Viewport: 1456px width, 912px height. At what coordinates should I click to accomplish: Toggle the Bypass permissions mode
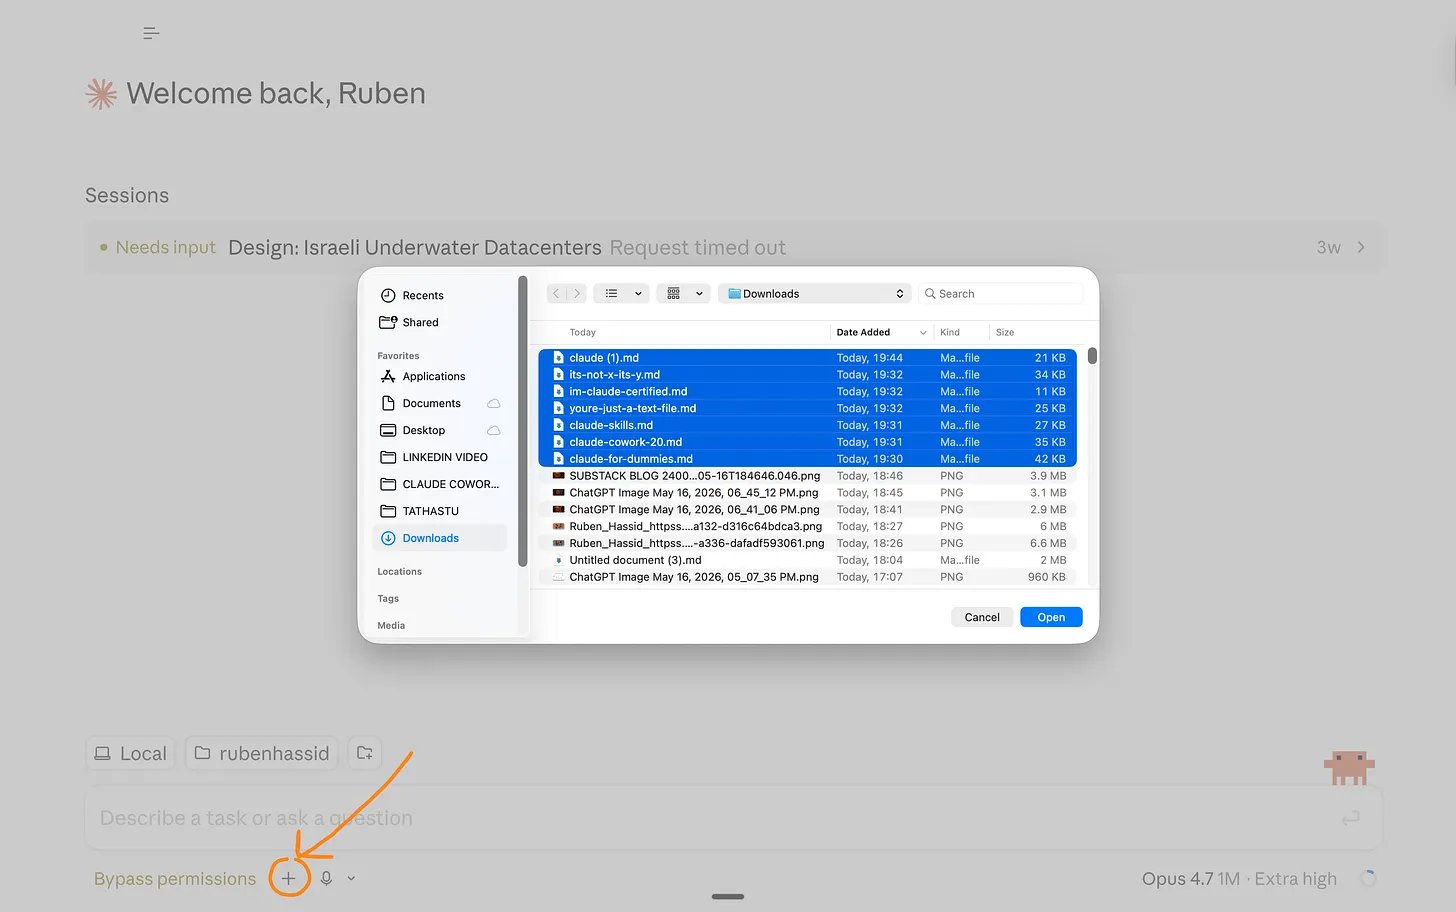coord(175,878)
